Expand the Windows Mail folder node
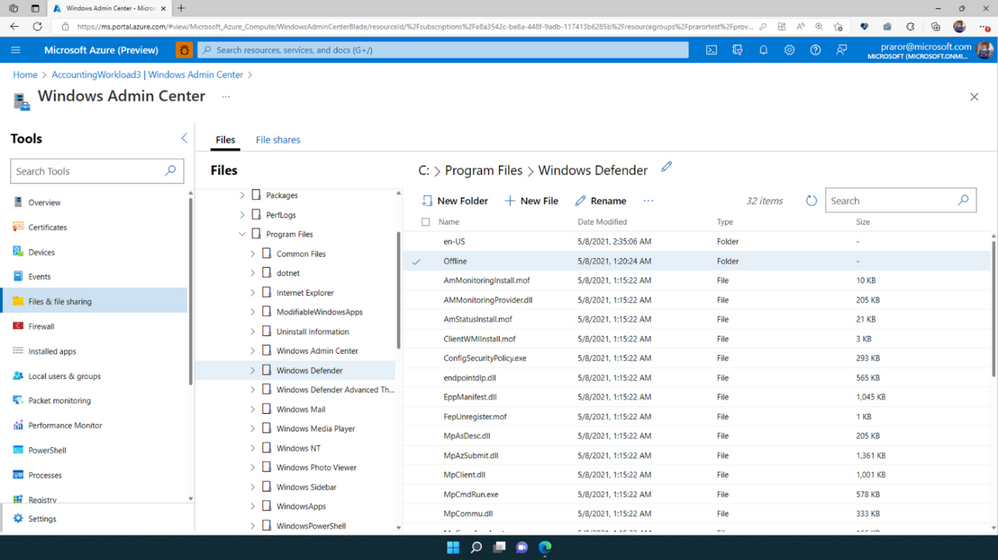 (x=252, y=409)
